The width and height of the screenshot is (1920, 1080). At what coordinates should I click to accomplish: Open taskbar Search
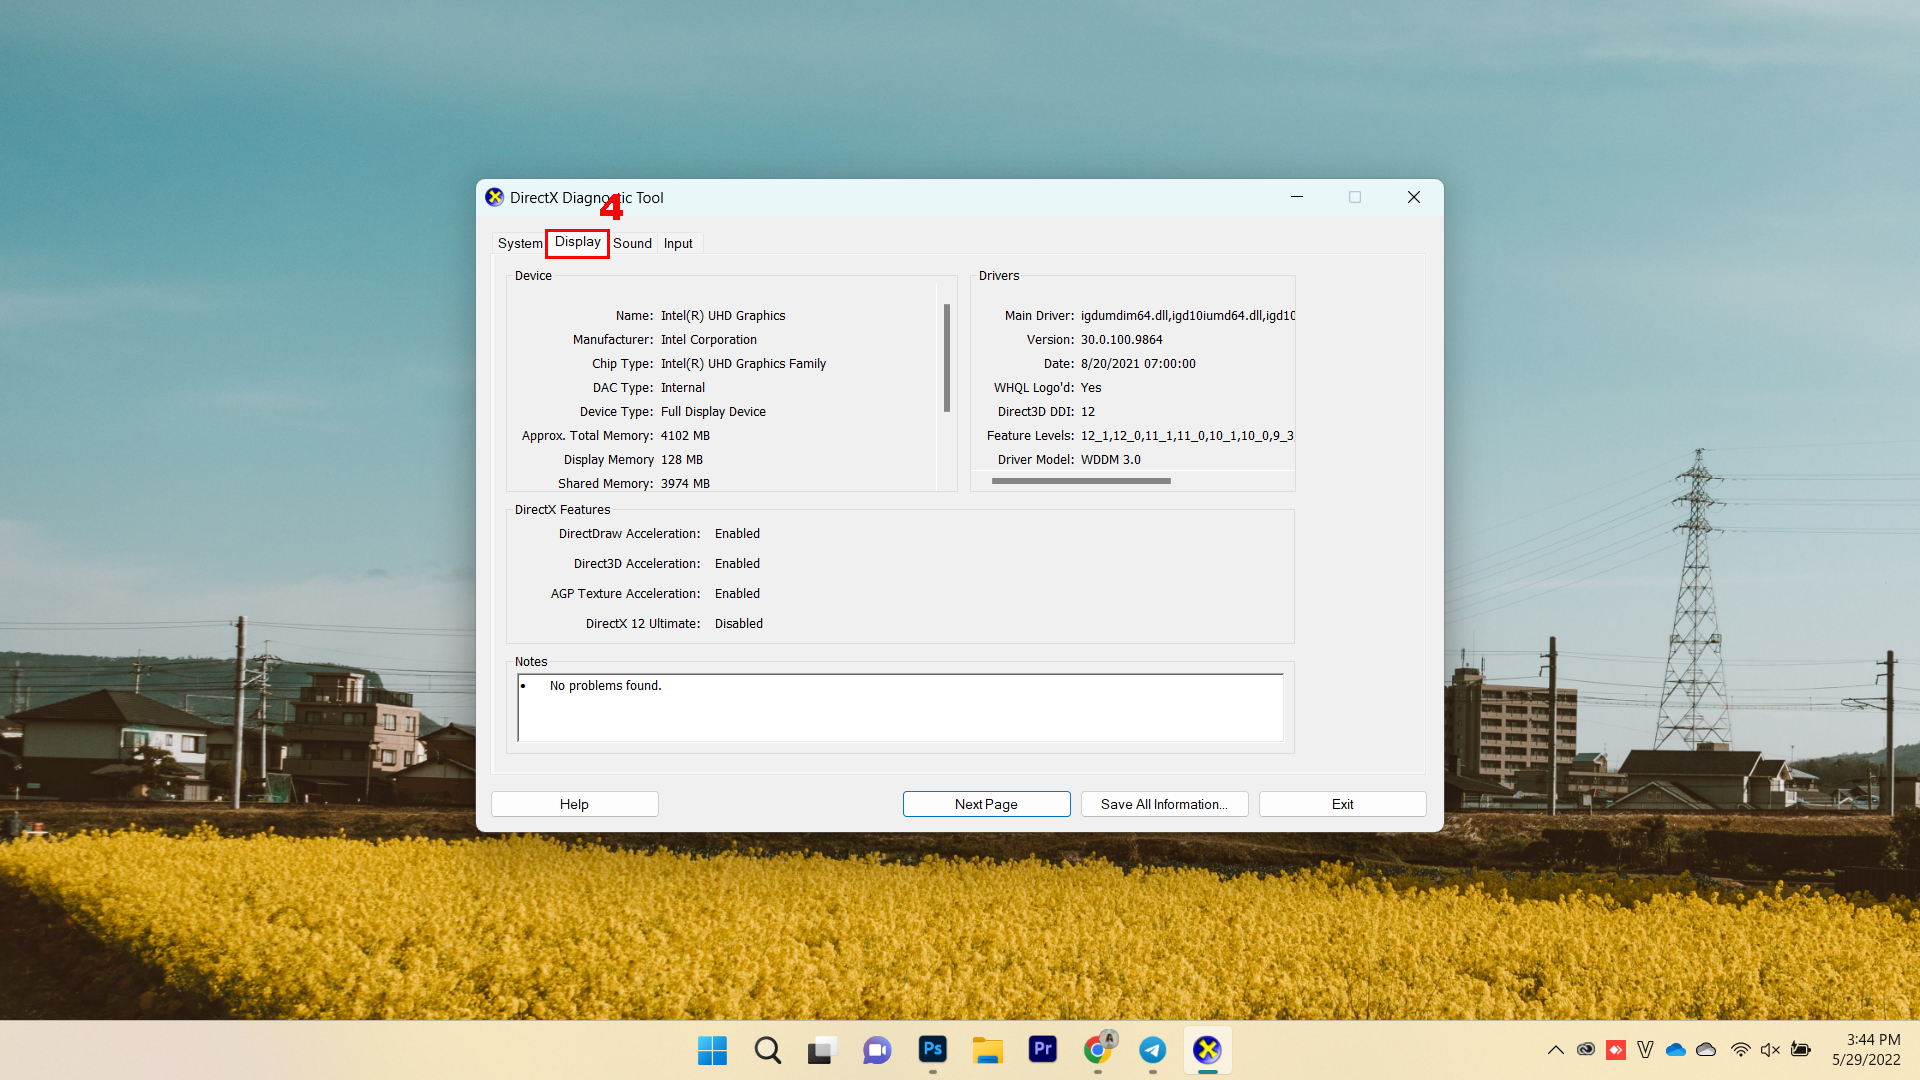pyautogui.click(x=767, y=1050)
